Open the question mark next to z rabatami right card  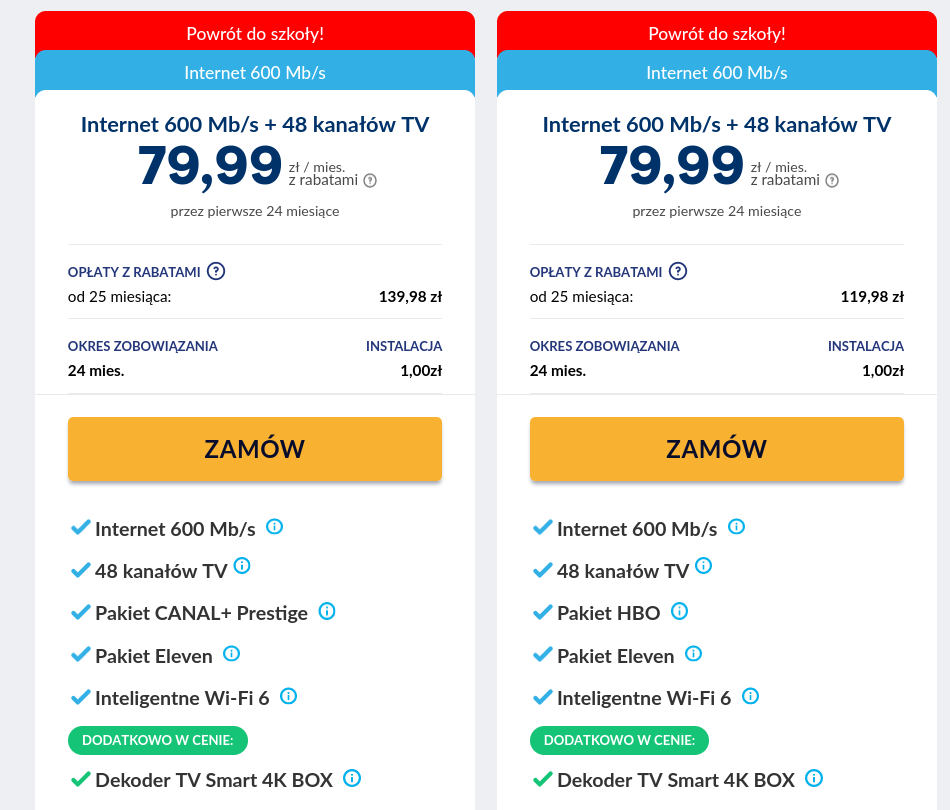831,181
